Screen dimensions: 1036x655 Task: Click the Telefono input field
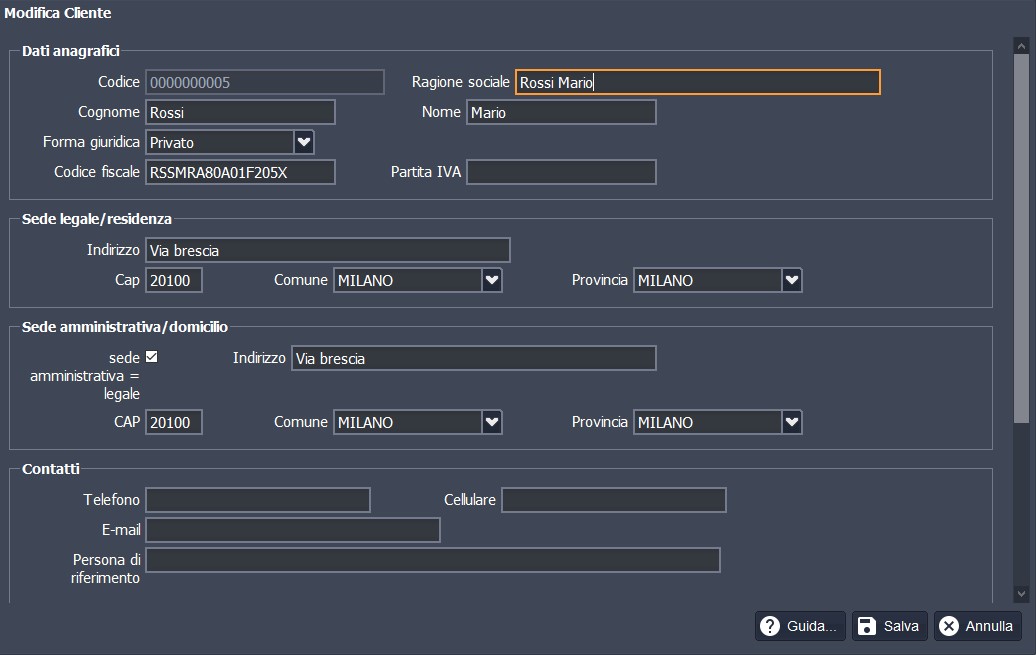[x=258, y=500]
